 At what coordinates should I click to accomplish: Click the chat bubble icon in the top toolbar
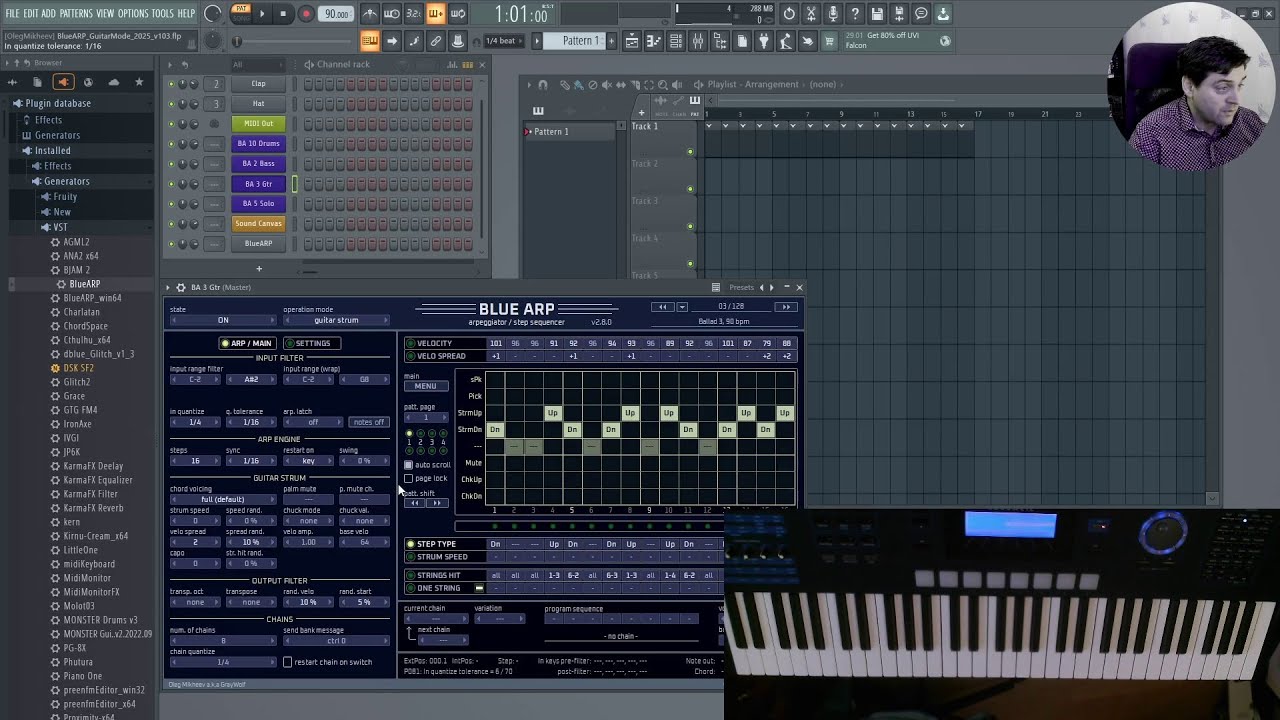click(921, 14)
